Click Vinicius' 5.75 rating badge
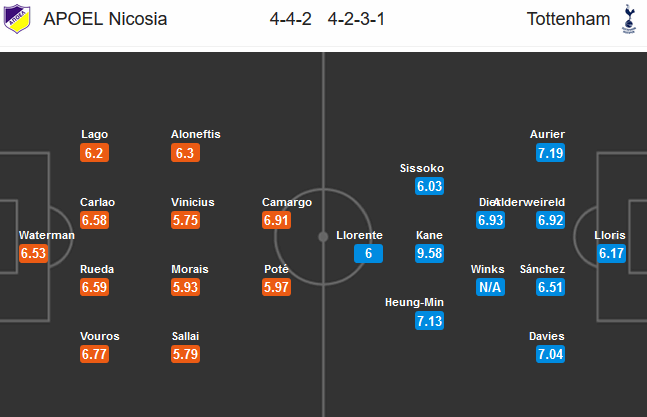Screen dimensions: 647x417 186,220
